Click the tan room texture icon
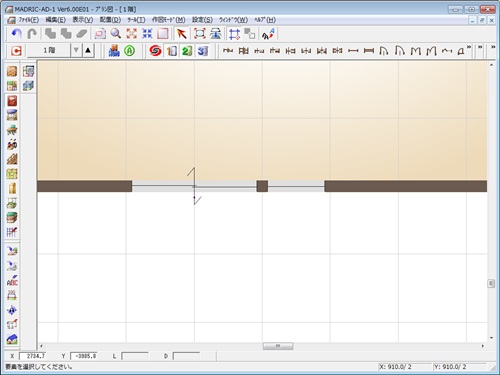The height and width of the screenshot is (375, 500). coord(12,71)
